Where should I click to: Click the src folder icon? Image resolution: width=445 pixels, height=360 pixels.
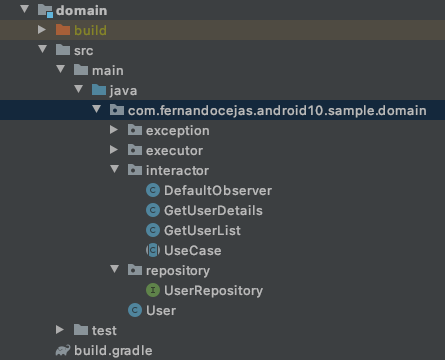click(63, 50)
